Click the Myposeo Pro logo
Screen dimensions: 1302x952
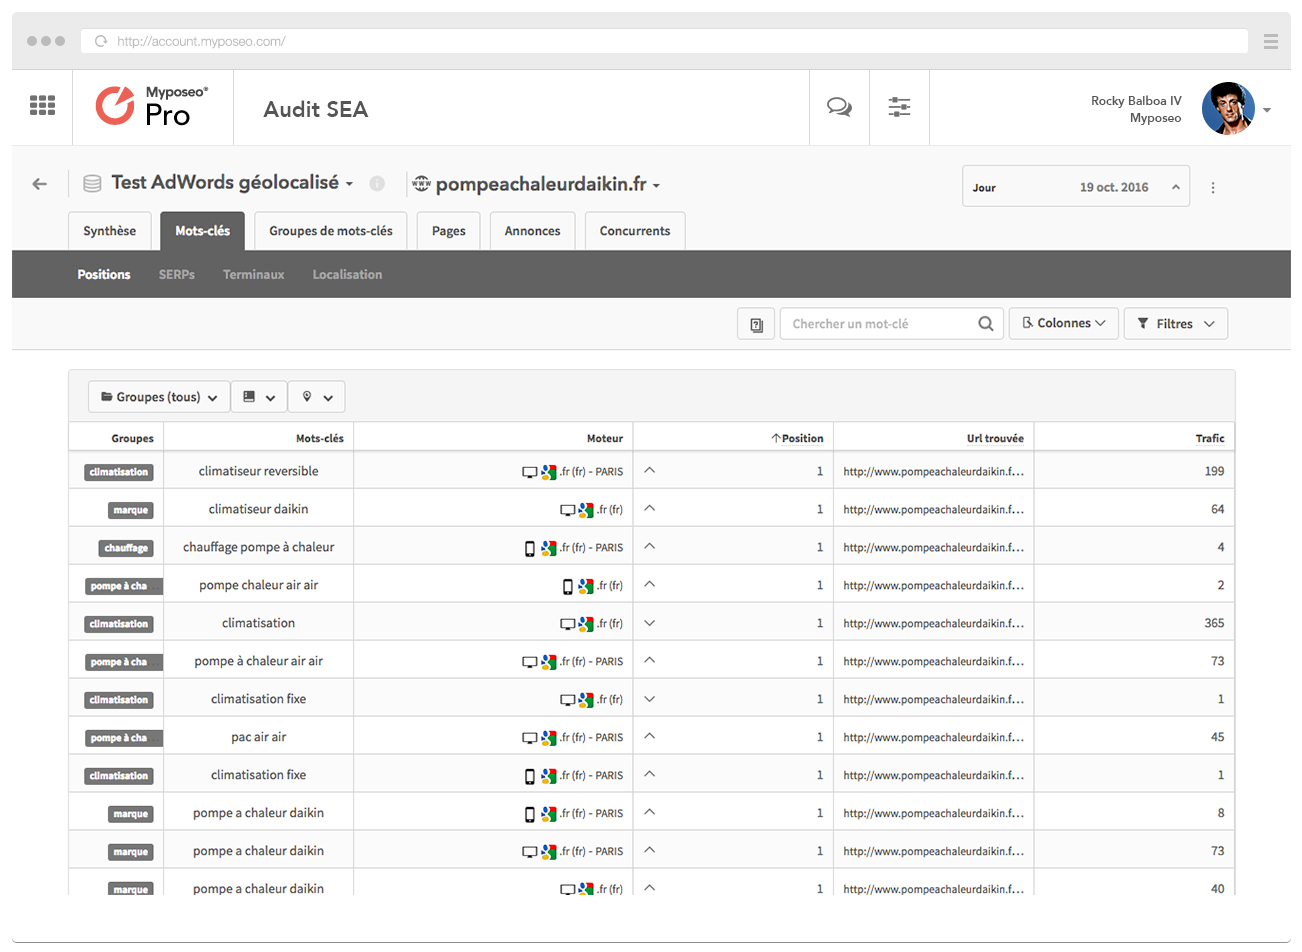152,106
